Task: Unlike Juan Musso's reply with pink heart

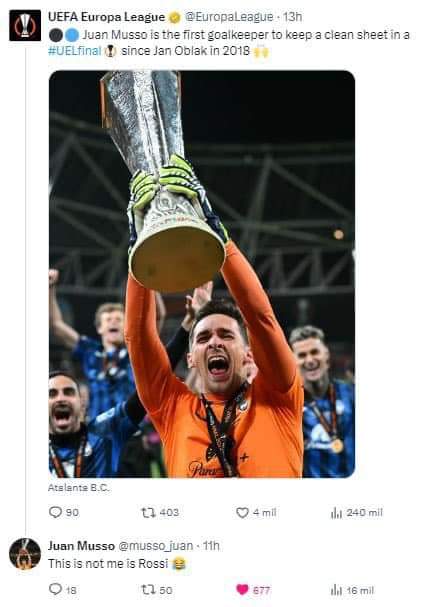Action: (x=242, y=590)
